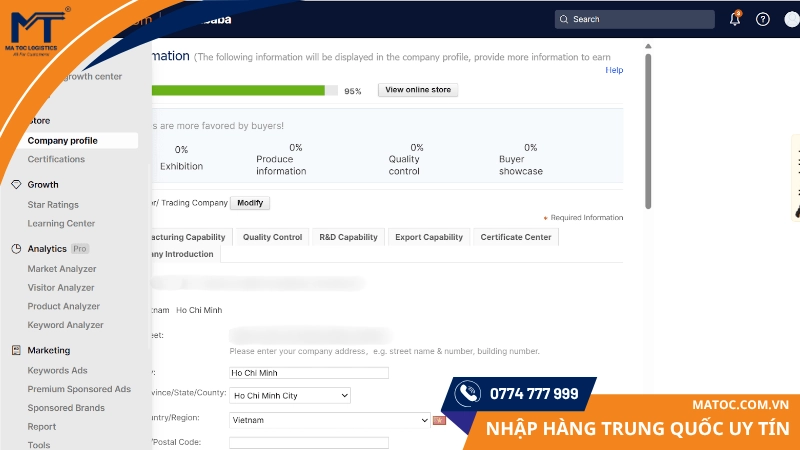Click the Produce information 0% item
The image size is (800, 450).
(x=281, y=159)
